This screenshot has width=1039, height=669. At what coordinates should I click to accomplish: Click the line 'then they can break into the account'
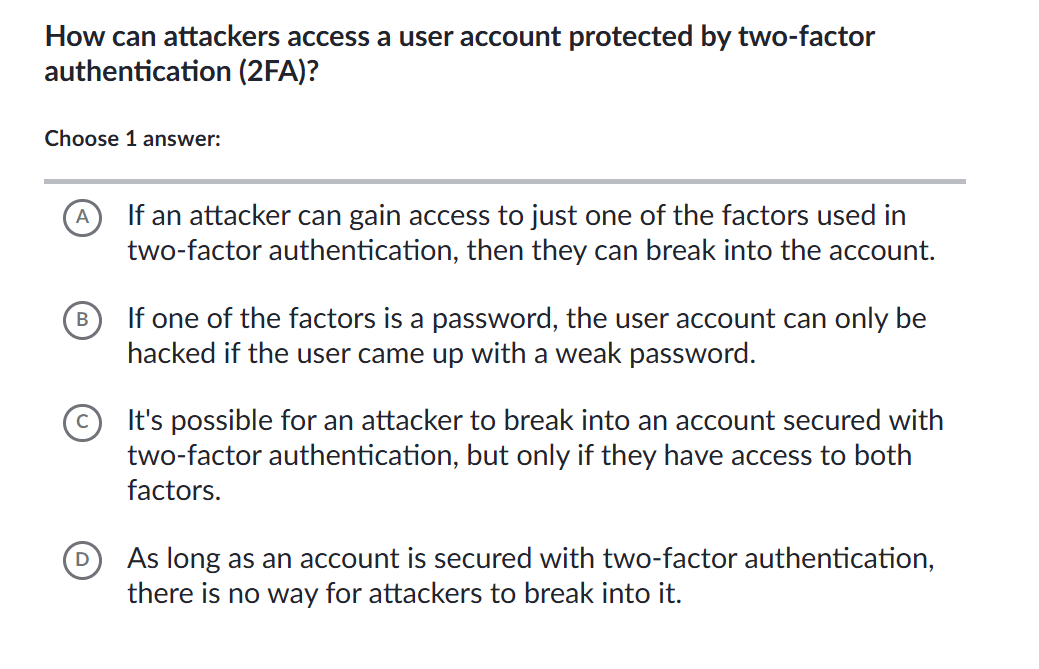pyautogui.click(x=531, y=250)
